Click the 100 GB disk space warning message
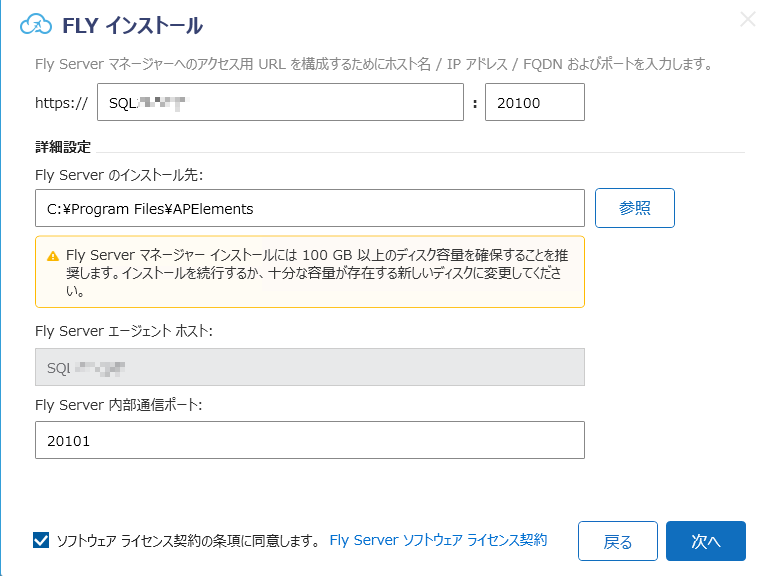The image size is (774, 576). click(x=317, y=272)
